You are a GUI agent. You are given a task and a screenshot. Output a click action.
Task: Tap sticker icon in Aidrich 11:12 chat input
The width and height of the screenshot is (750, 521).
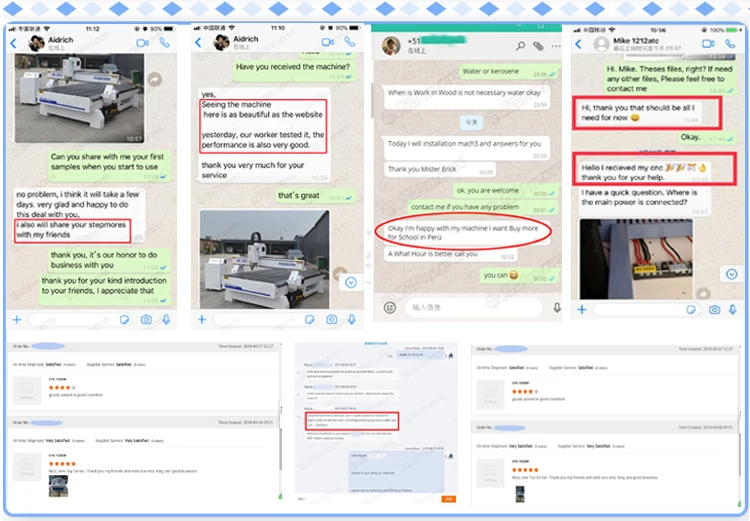click(124, 319)
